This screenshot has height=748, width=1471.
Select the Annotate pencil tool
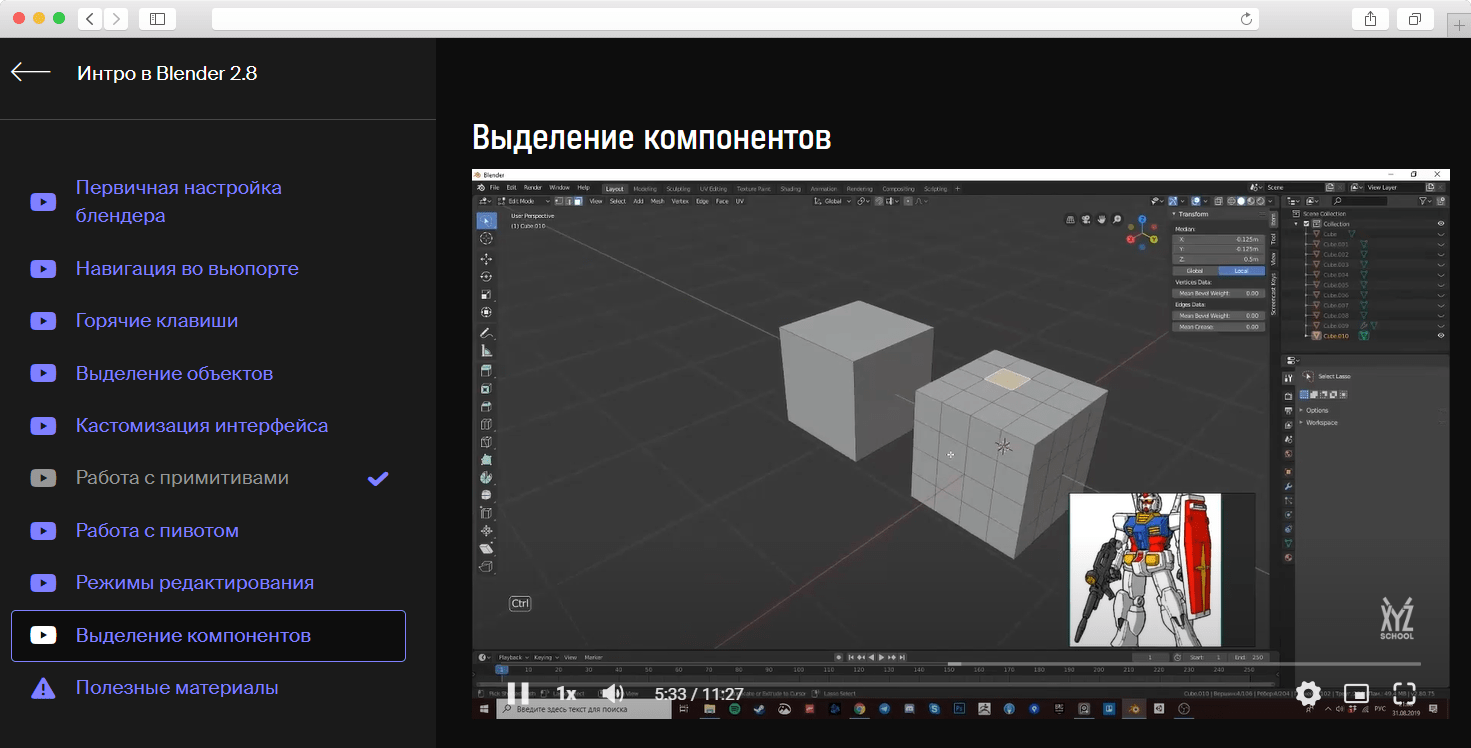(486, 332)
